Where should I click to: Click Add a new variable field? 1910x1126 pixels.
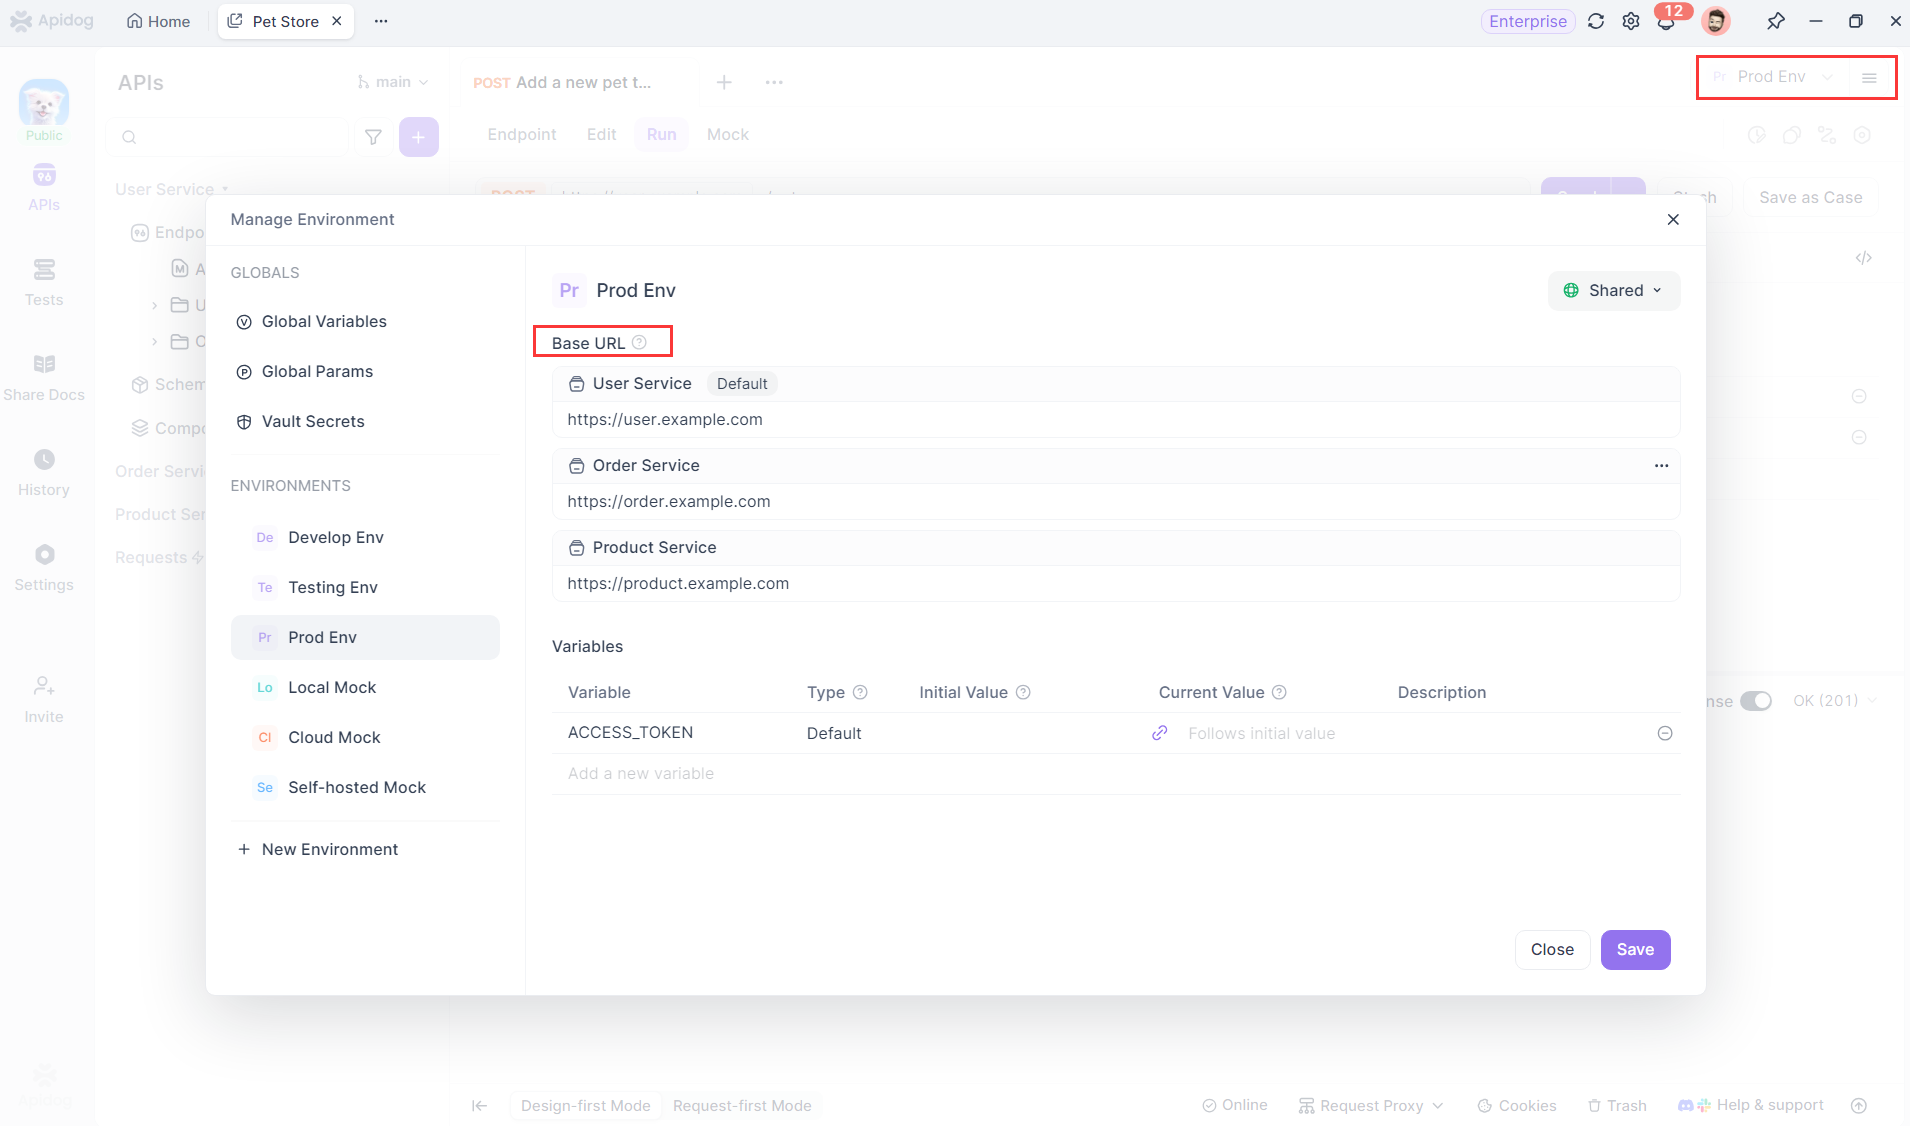641,773
